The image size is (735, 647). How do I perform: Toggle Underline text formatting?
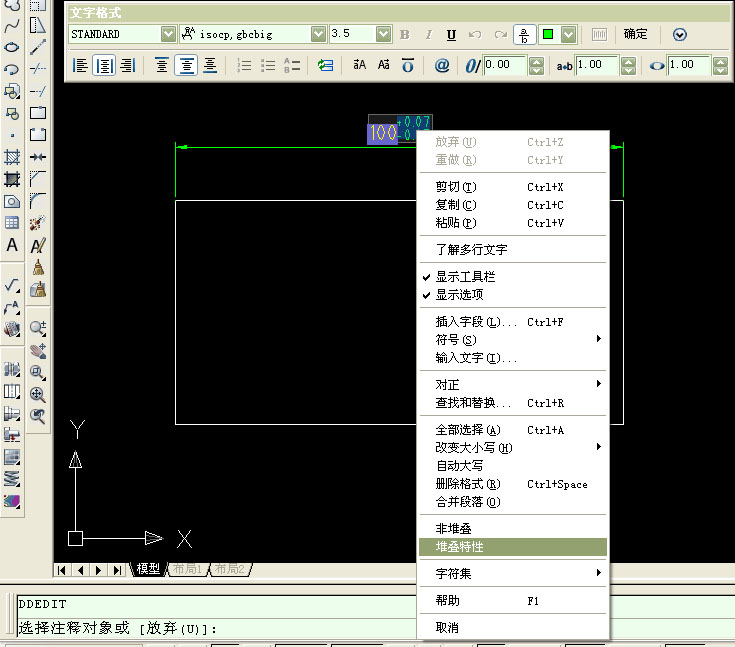point(451,34)
